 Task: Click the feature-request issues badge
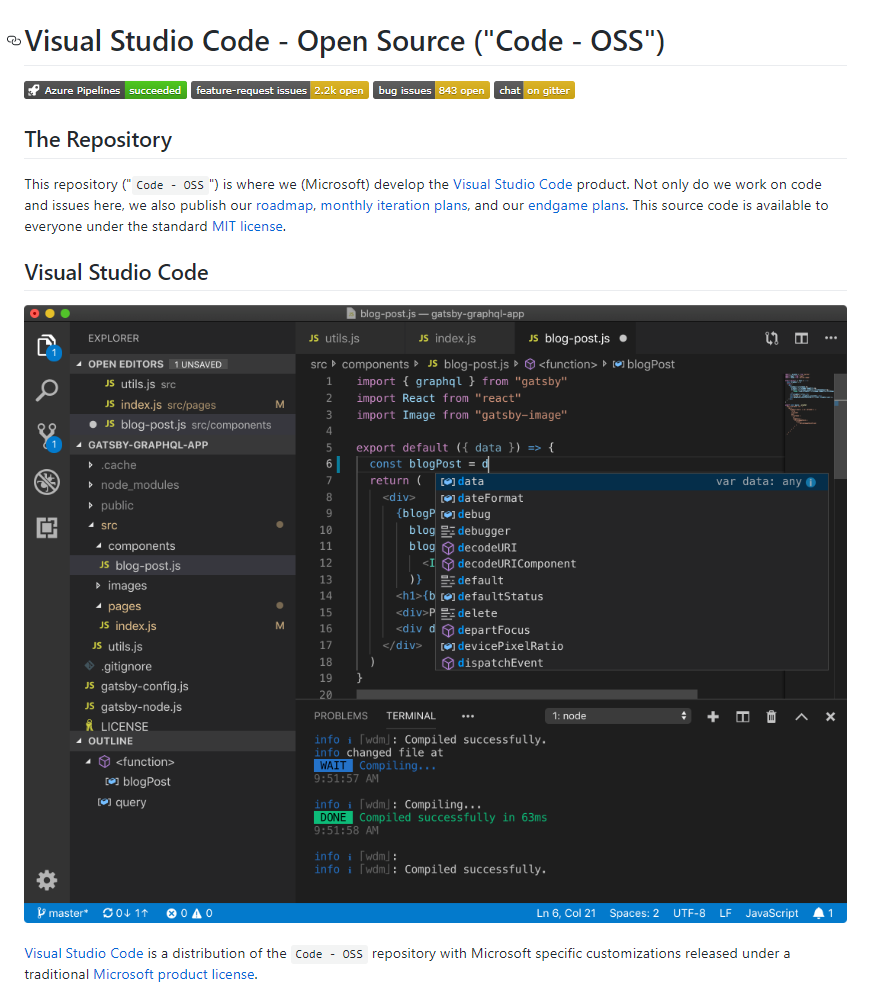(279, 90)
